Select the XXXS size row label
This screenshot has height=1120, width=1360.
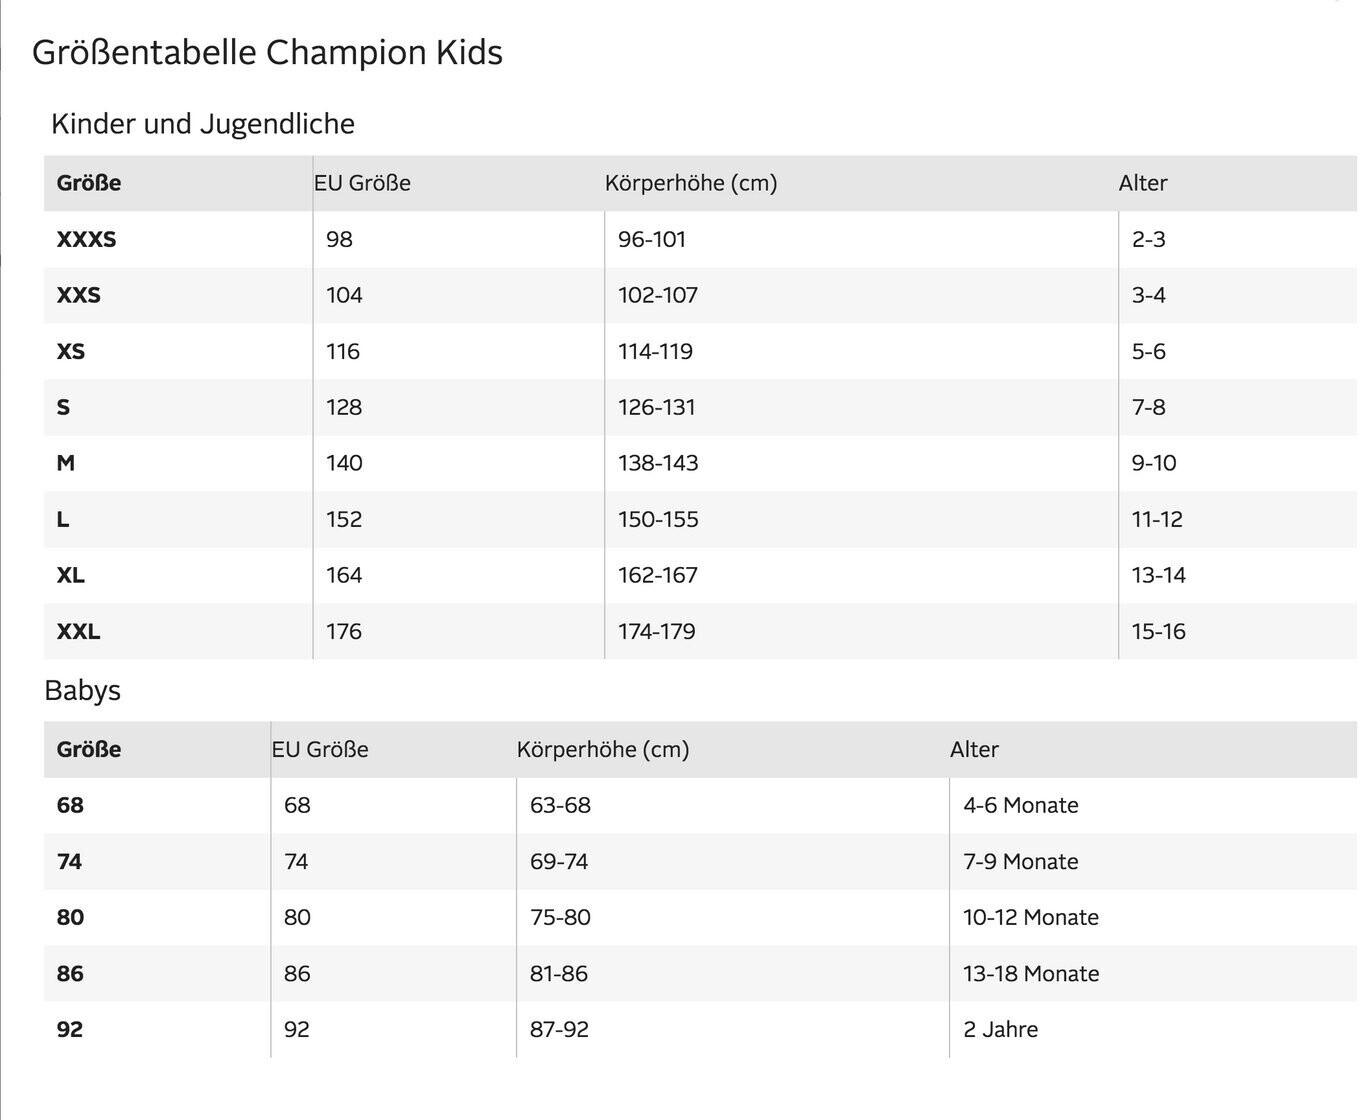pos(86,239)
